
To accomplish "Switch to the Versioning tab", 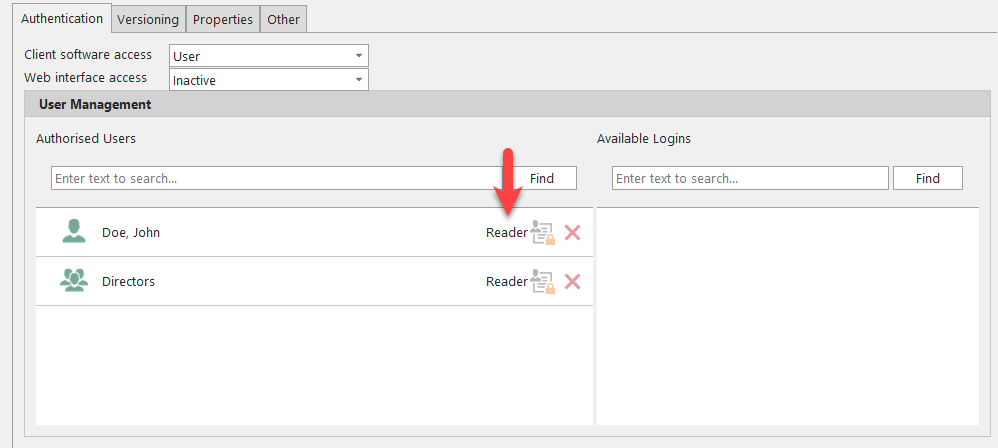I will pos(147,19).
